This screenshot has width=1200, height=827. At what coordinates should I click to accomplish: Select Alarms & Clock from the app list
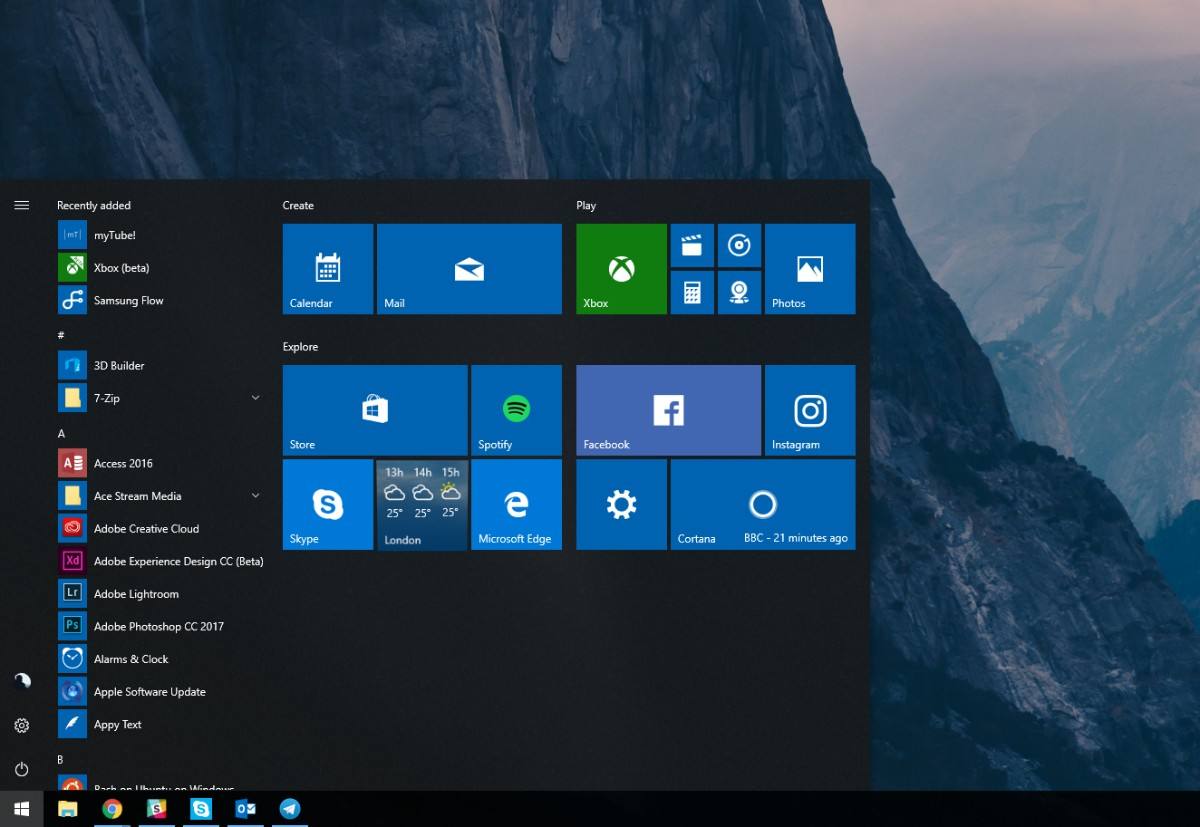[131, 659]
